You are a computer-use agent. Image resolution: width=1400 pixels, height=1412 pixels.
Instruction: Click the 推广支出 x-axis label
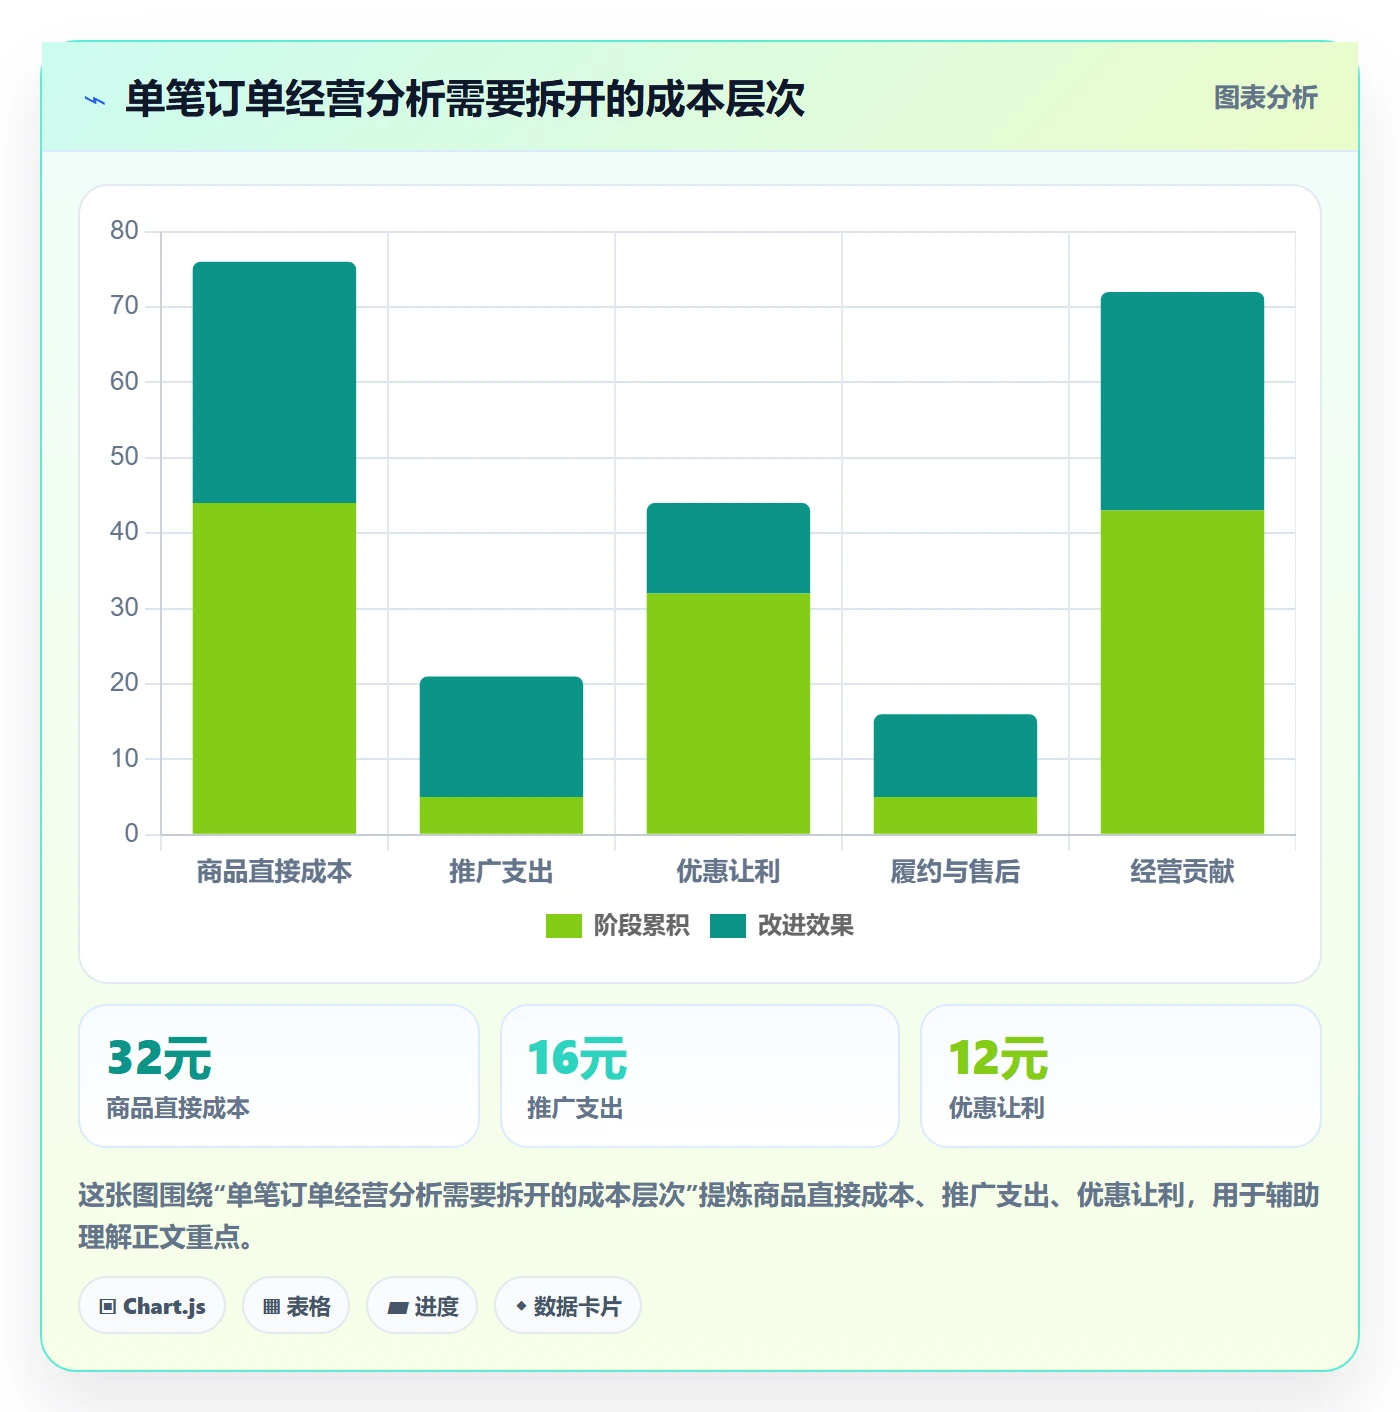pyautogui.click(x=501, y=872)
